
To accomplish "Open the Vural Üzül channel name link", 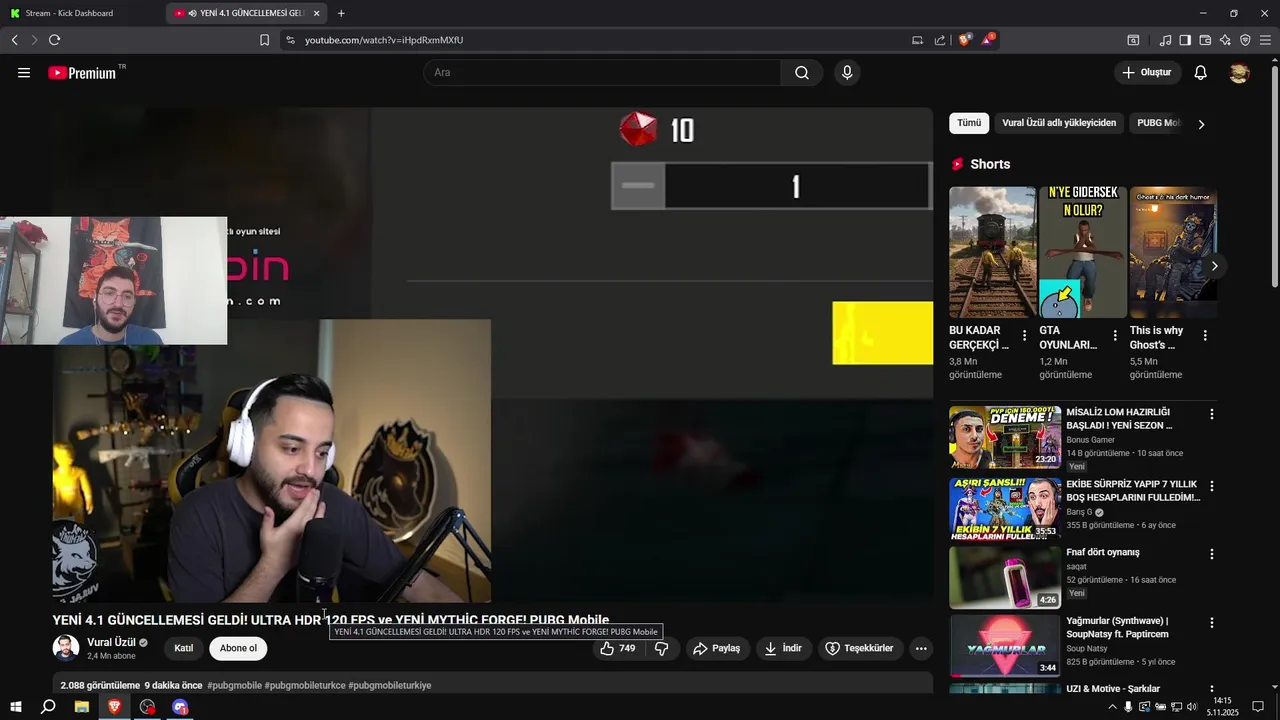I will 111,642.
